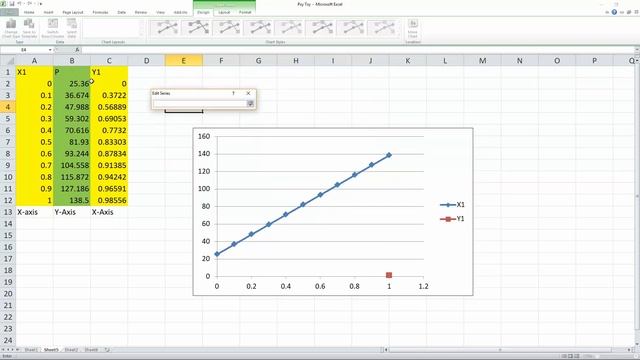Open the Data ribbon tab
This screenshot has width=640, height=360.
(122, 12)
